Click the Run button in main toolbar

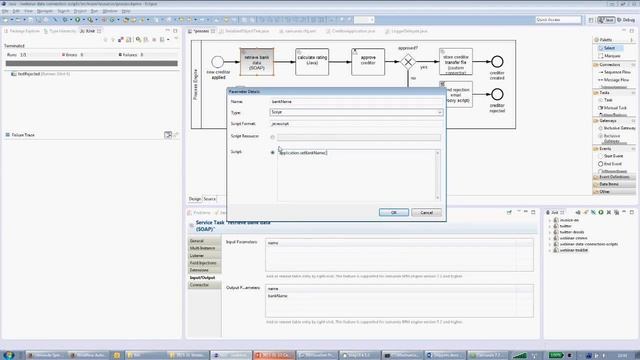77,20
